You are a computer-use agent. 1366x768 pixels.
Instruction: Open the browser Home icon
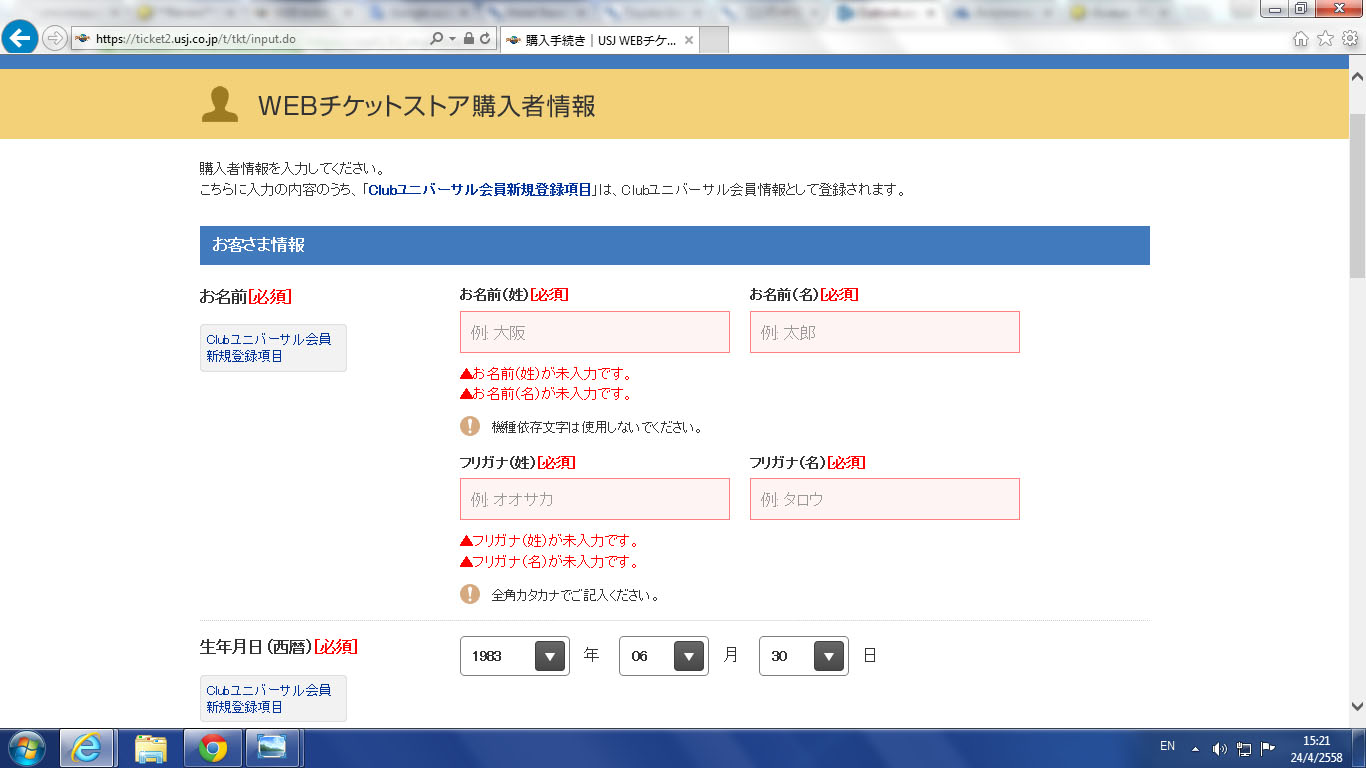pos(1301,39)
